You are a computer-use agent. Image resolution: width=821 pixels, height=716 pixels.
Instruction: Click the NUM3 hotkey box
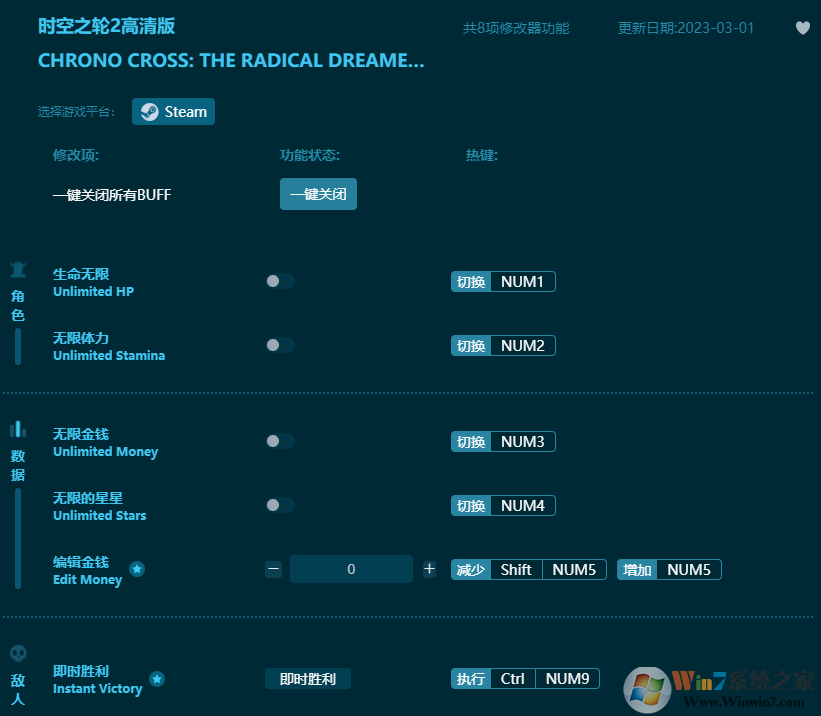click(x=503, y=442)
